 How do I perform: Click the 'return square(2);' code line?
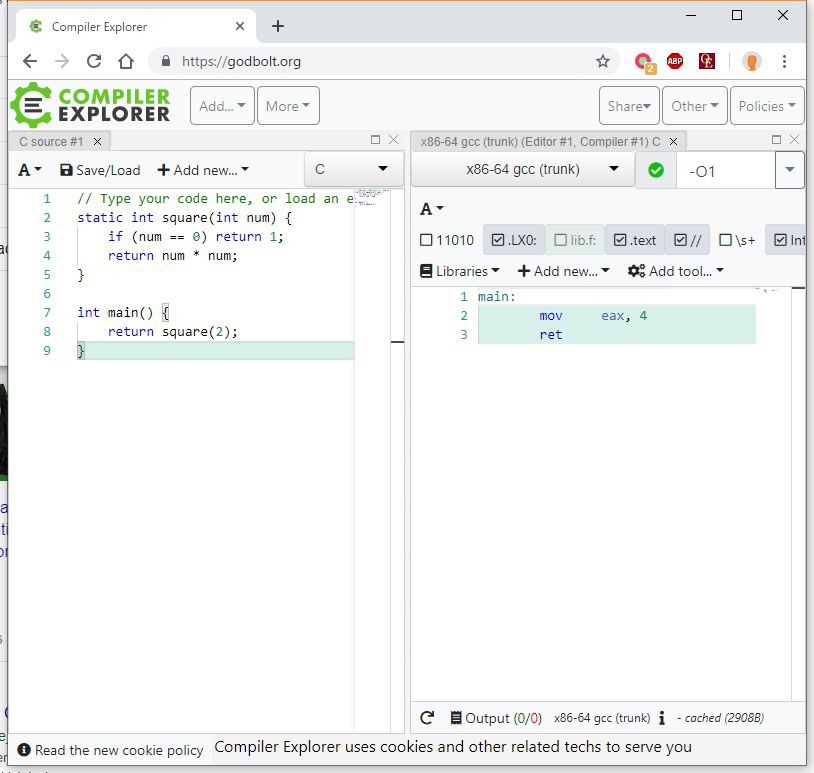(x=172, y=331)
